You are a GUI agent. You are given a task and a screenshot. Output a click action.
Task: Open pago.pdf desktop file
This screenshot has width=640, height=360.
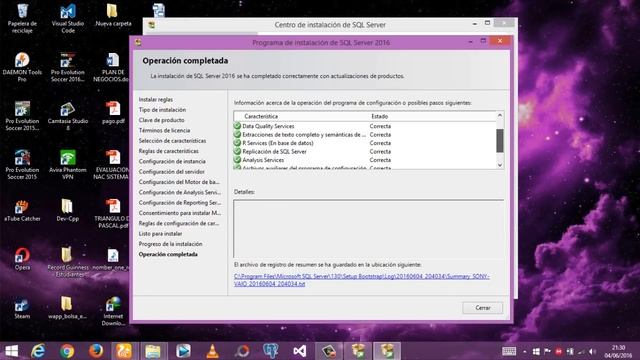coord(113,113)
